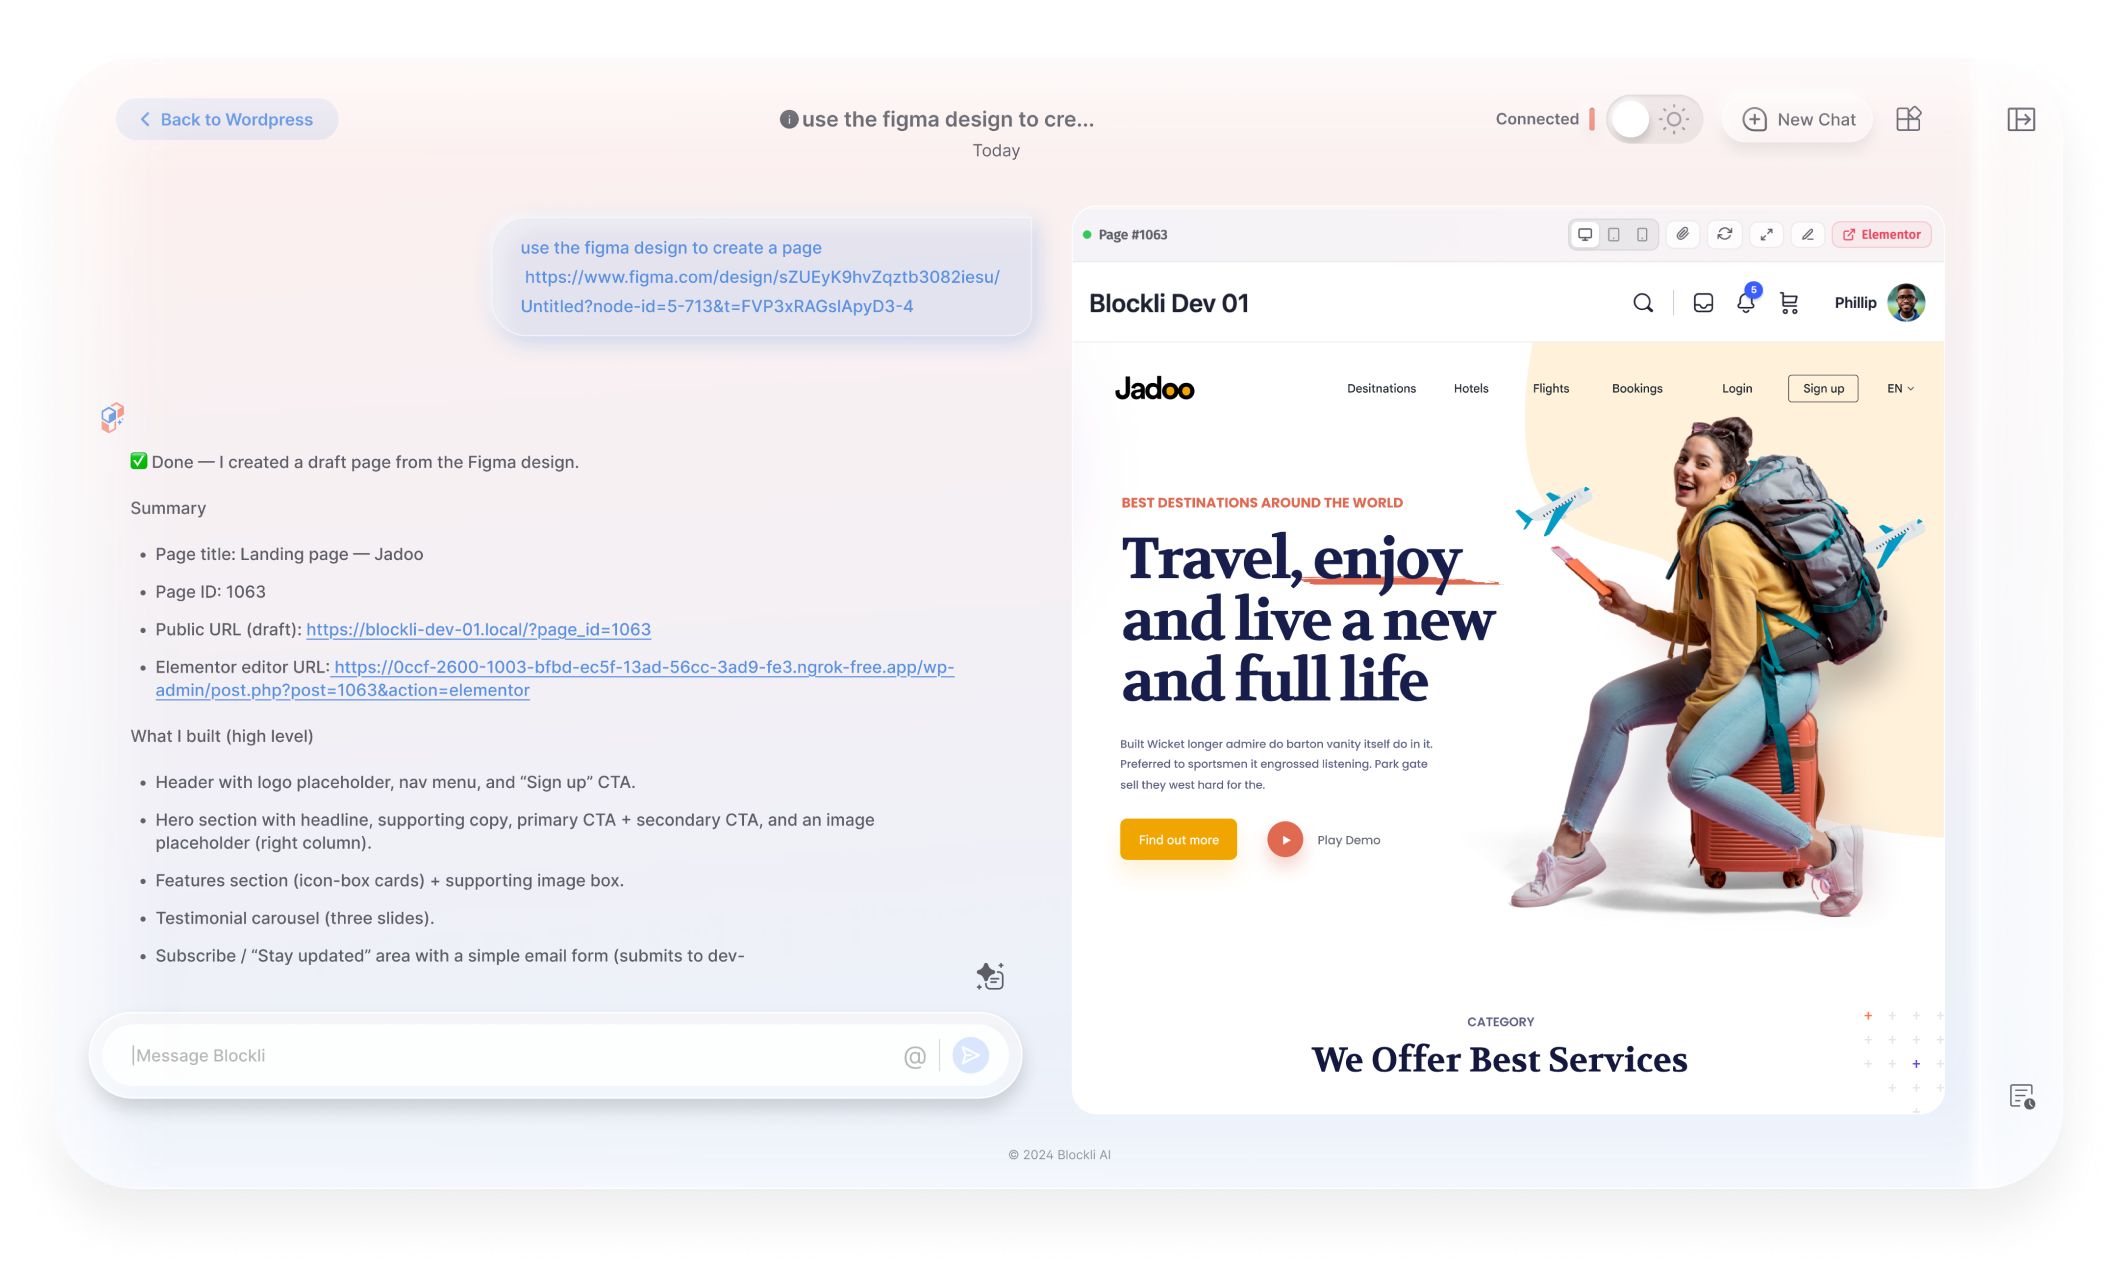The width and height of the screenshot is (2119, 1275).
Task: Collapse the side panel with arrow icon
Action: coord(2021,119)
